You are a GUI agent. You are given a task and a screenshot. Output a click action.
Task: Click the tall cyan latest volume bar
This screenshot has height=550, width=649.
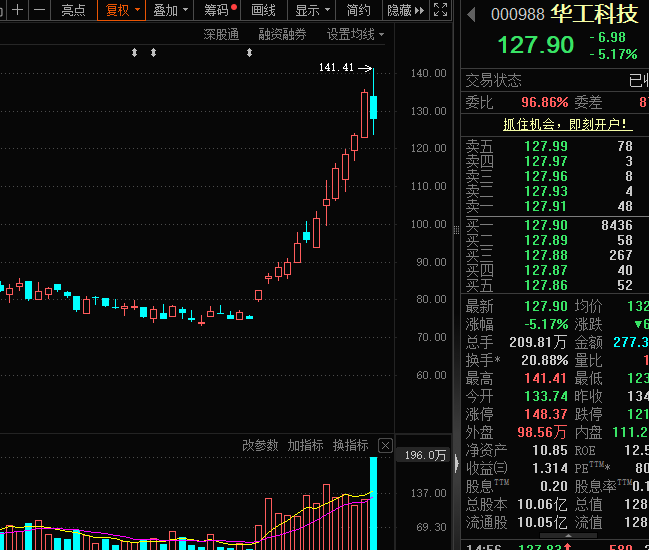point(373,502)
